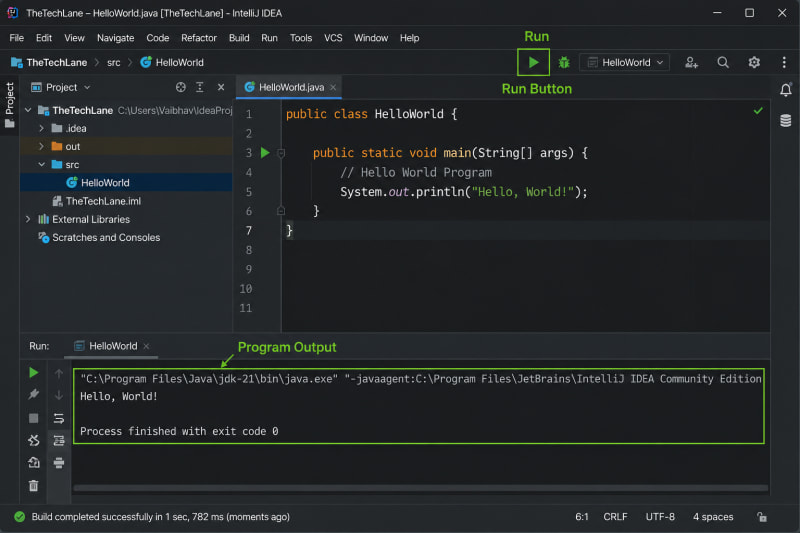Open IDE settings gear icon
This screenshot has height=533, width=800.
click(754, 62)
